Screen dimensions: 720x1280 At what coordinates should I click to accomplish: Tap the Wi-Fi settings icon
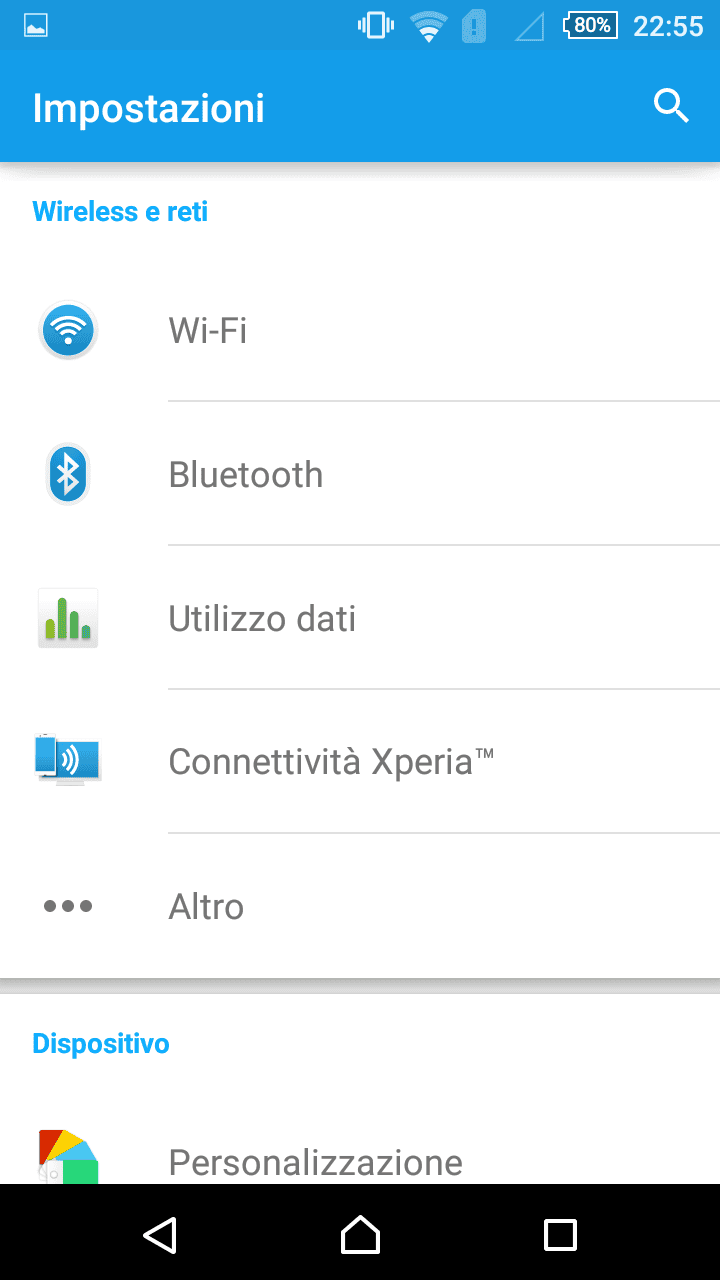(x=68, y=330)
